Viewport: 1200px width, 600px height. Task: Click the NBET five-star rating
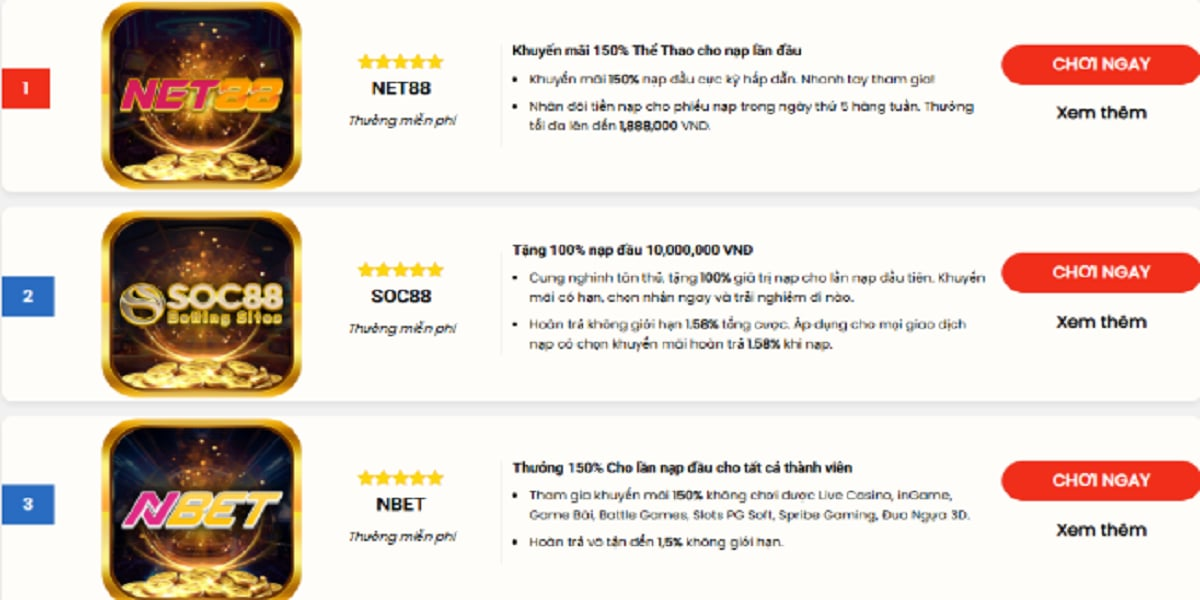coord(400,478)
